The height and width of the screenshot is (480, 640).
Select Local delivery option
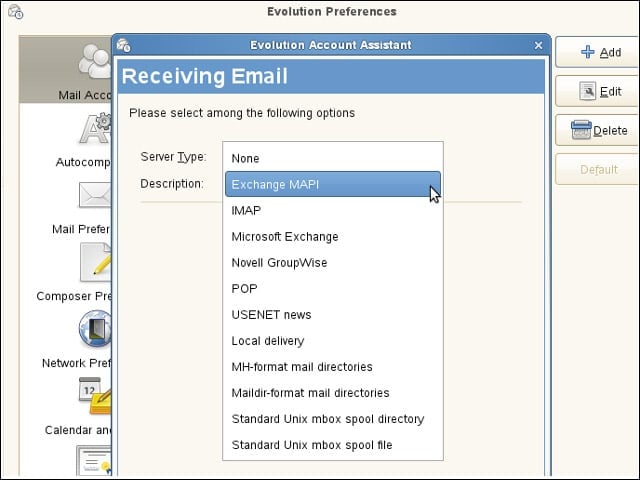[x=333, y=341]
